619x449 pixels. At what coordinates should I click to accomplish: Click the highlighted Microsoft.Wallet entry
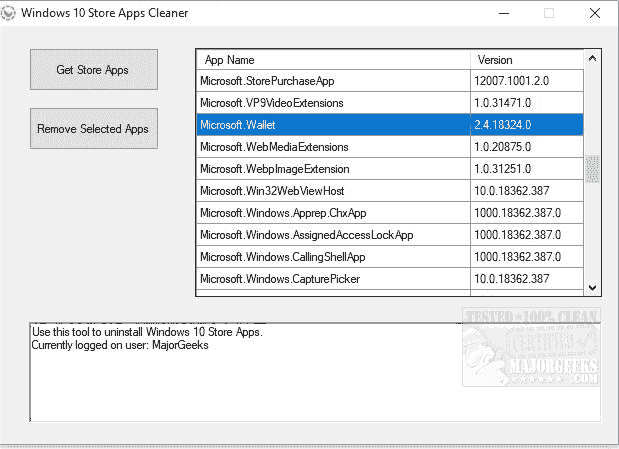[x=332, y=125]
